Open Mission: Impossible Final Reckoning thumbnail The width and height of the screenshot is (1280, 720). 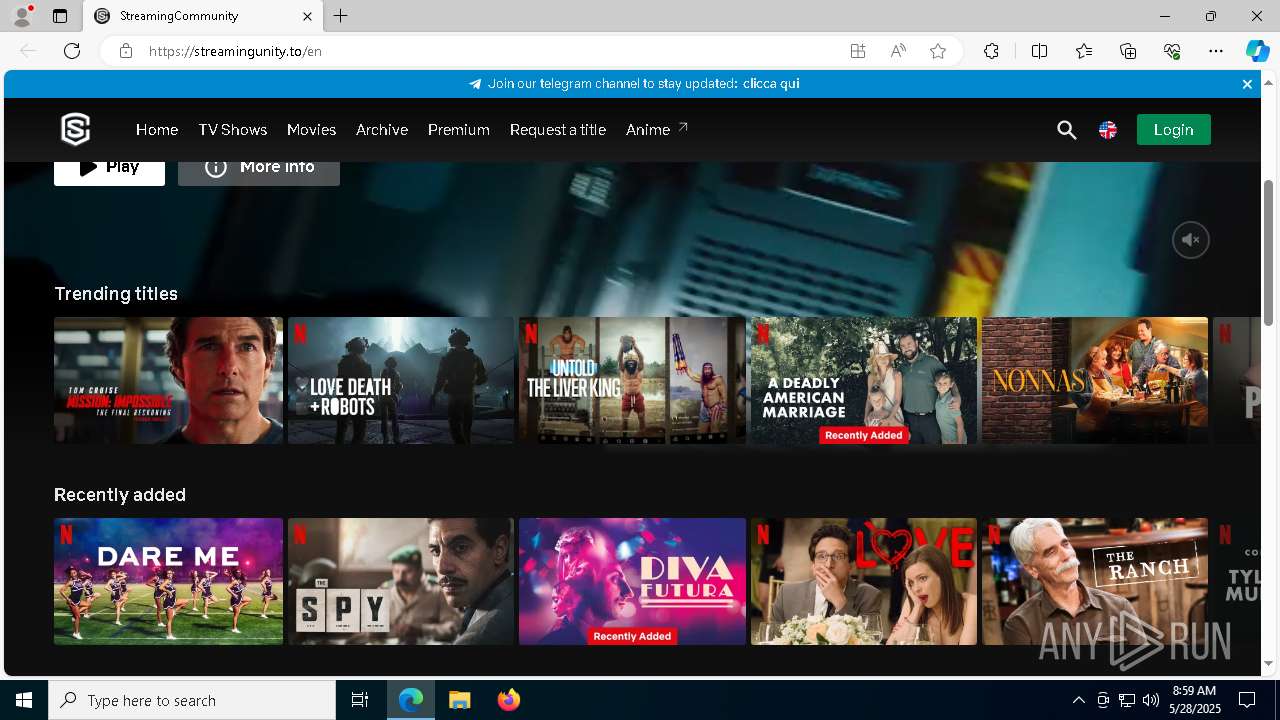click(168, 380)
